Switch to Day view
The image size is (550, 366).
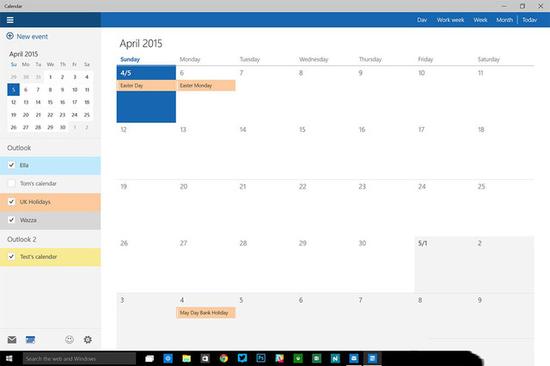click(422, 20)
